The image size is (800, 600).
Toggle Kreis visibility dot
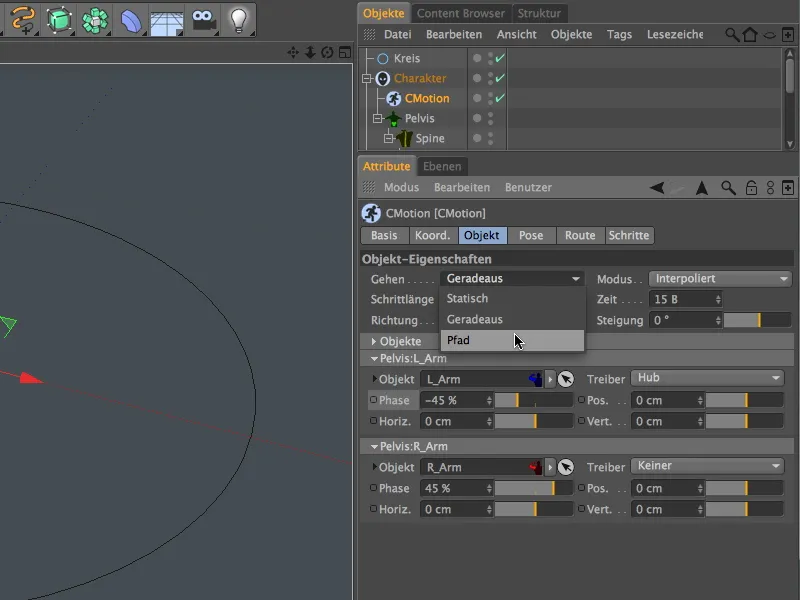point(477,58)
